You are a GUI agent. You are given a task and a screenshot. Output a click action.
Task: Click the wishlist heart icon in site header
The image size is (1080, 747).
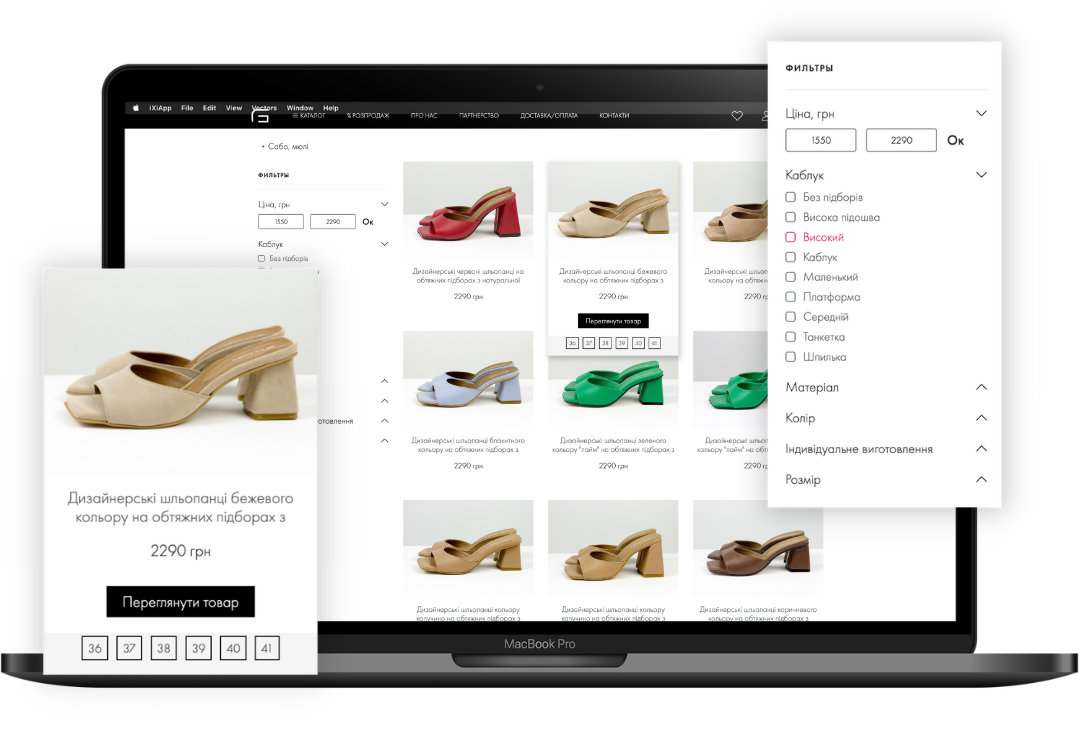coord(737,116)
